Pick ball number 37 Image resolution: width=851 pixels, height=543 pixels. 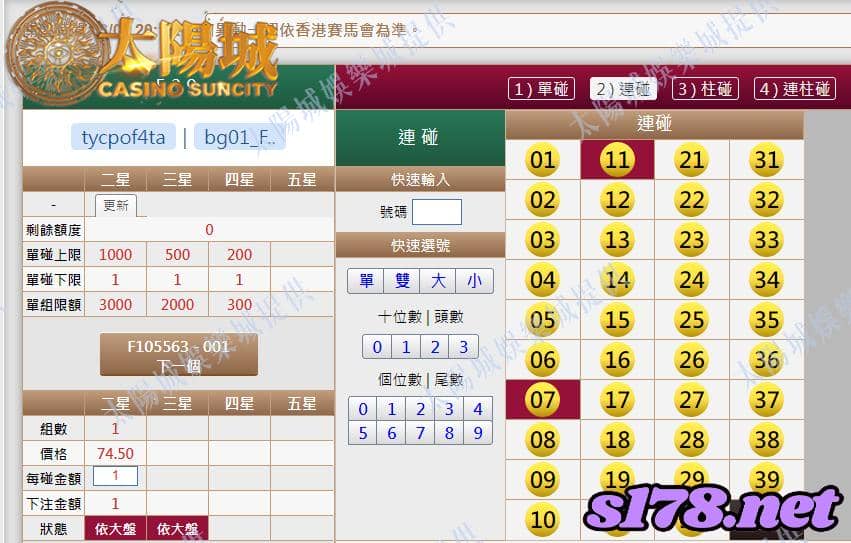(x=767, y=400)
